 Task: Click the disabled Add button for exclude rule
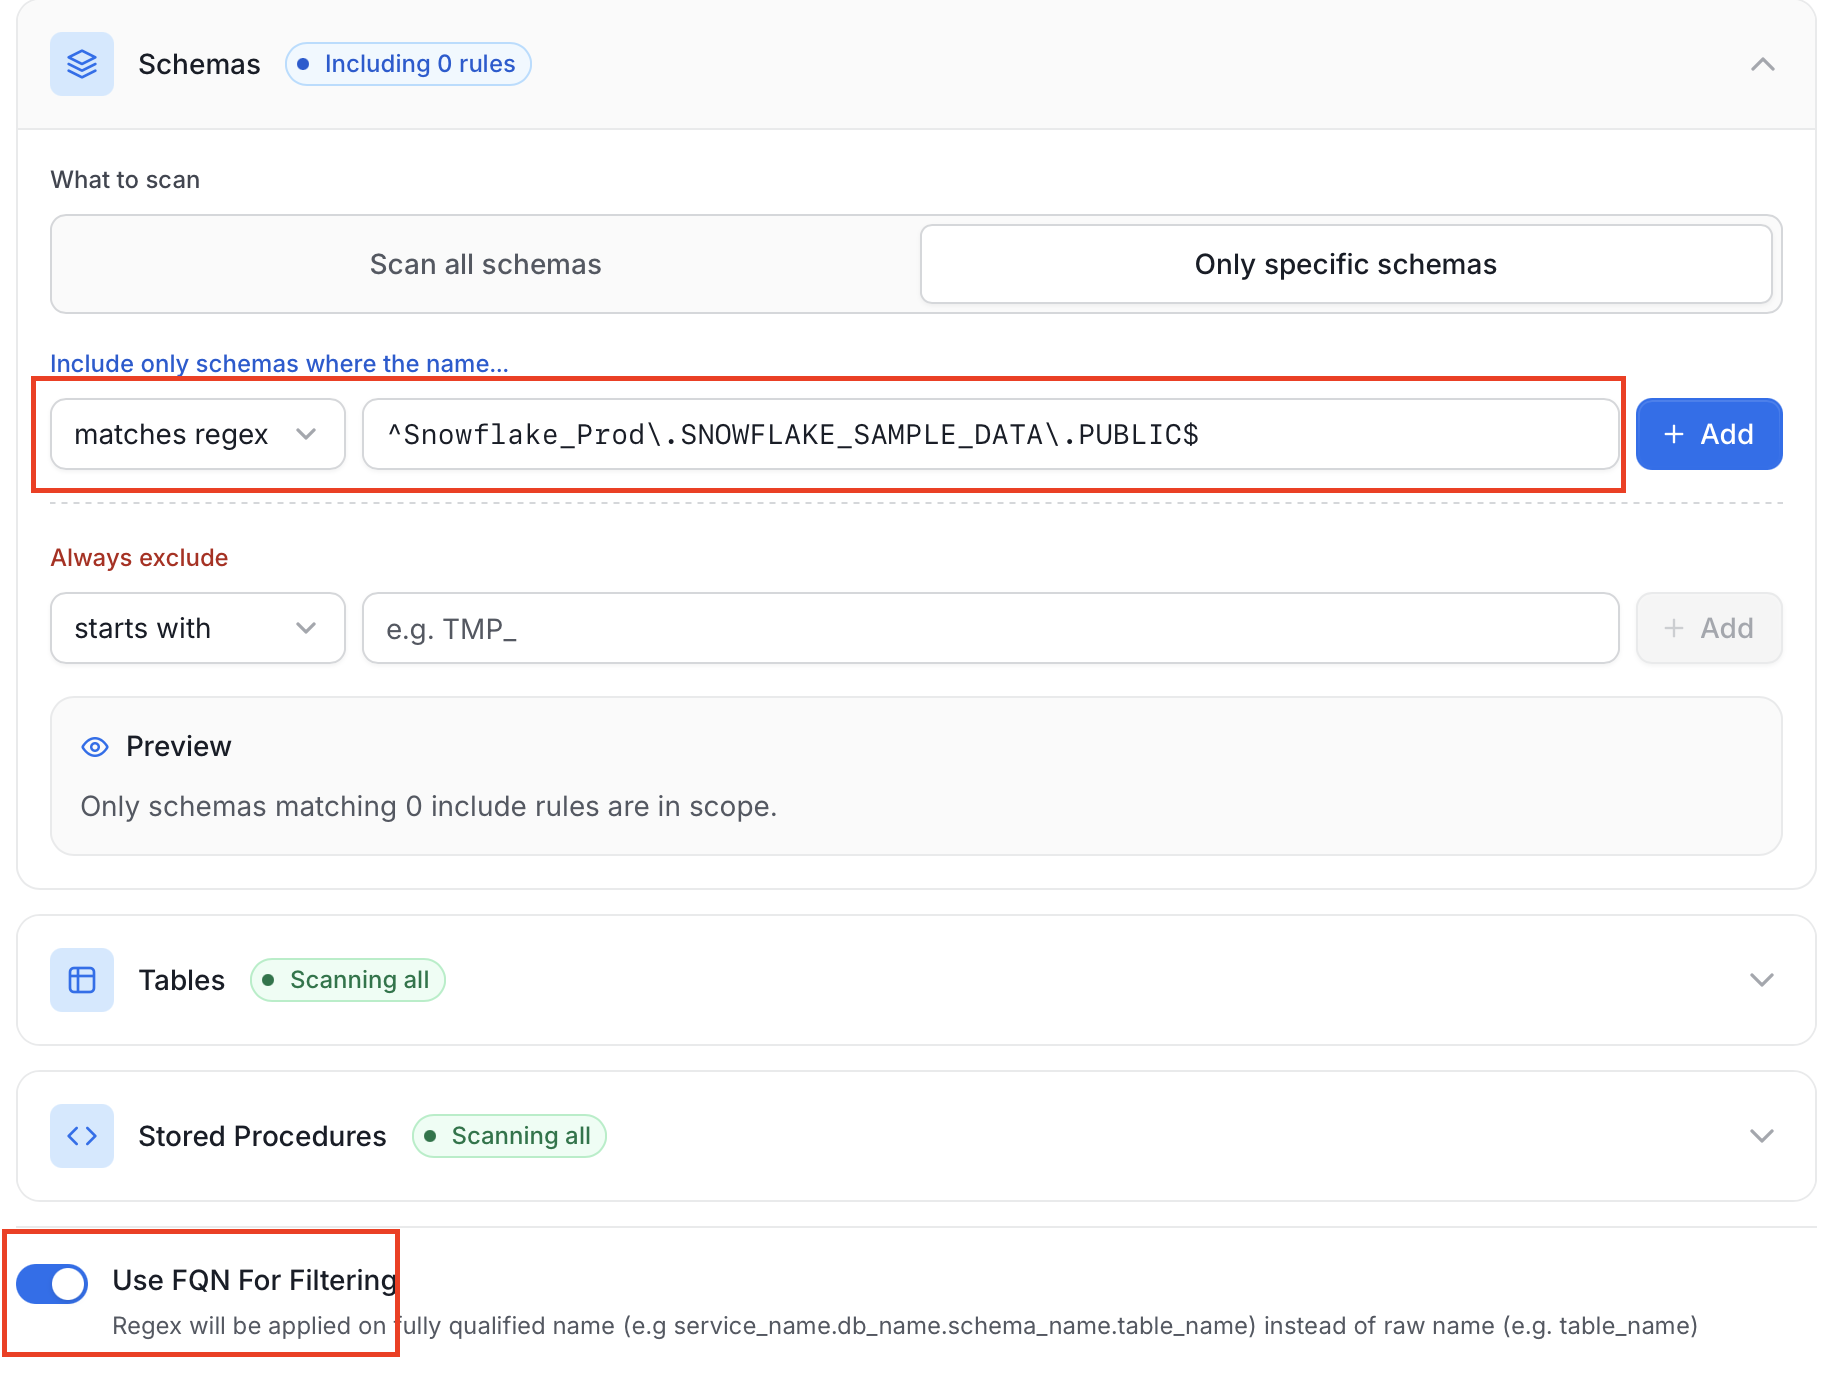click(x=1709, y=628)
